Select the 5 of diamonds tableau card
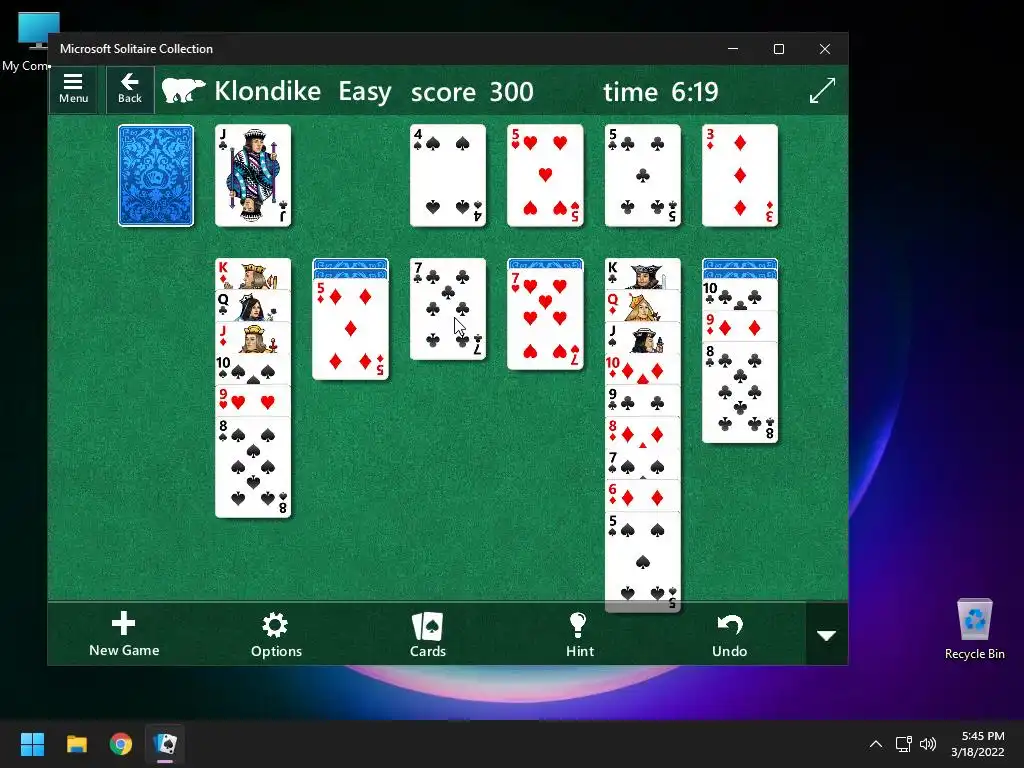The image size is (1024, 768). click(x=351, y=330)
